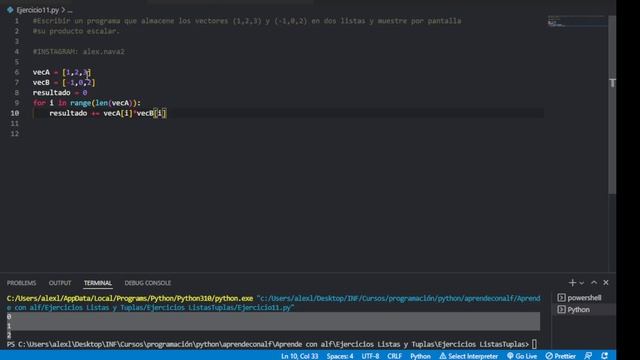This screenshot has height=360, width=640.
Task: Open the breadcrumb ellipsis after Ejercicio11.py
Action: tap(70, 10)
